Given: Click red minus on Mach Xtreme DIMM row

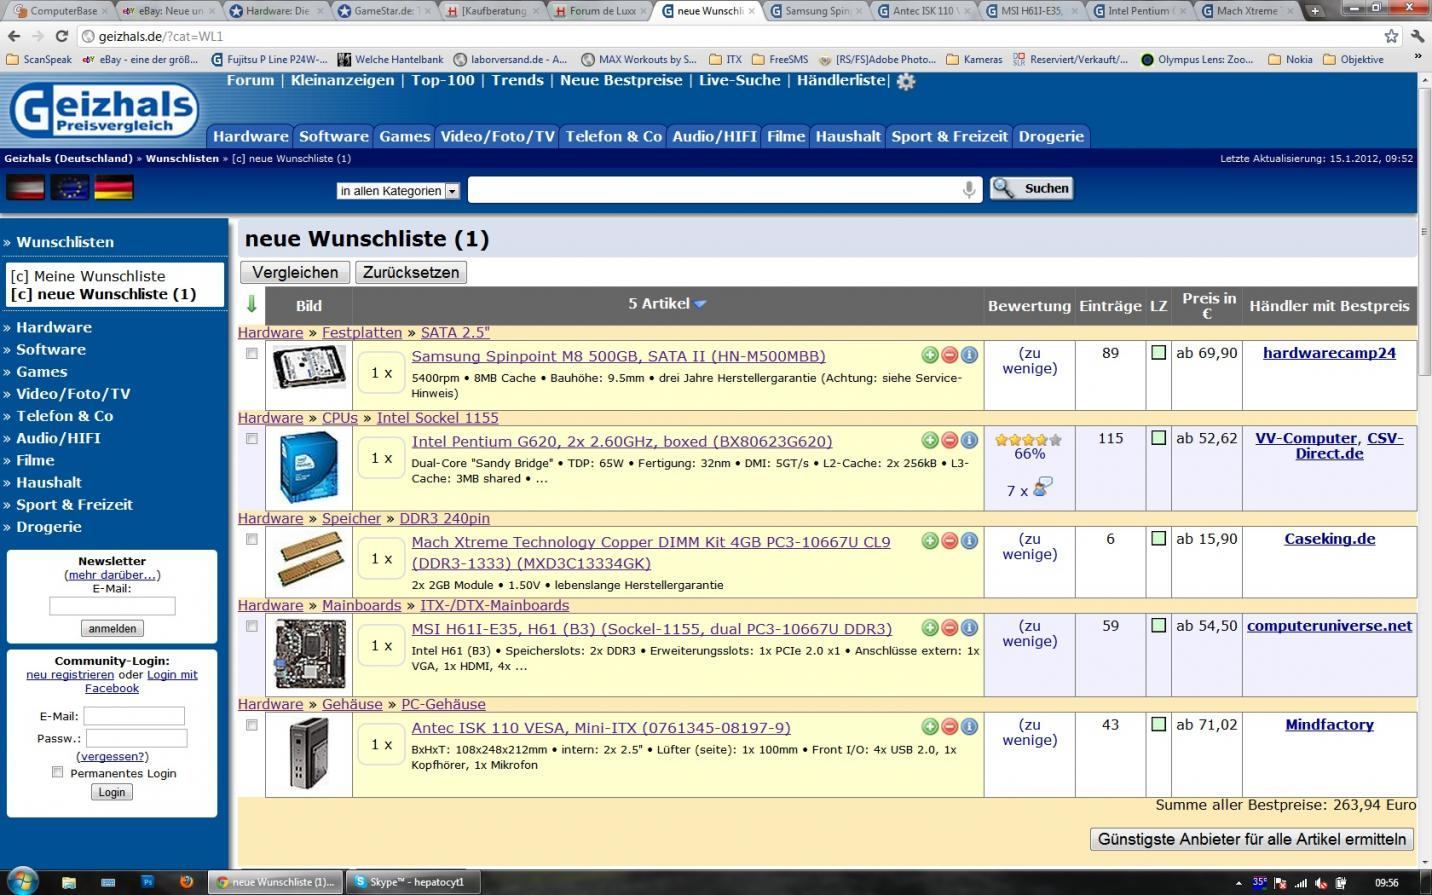Looking at the screenshot, I should (x=950, y=540).
